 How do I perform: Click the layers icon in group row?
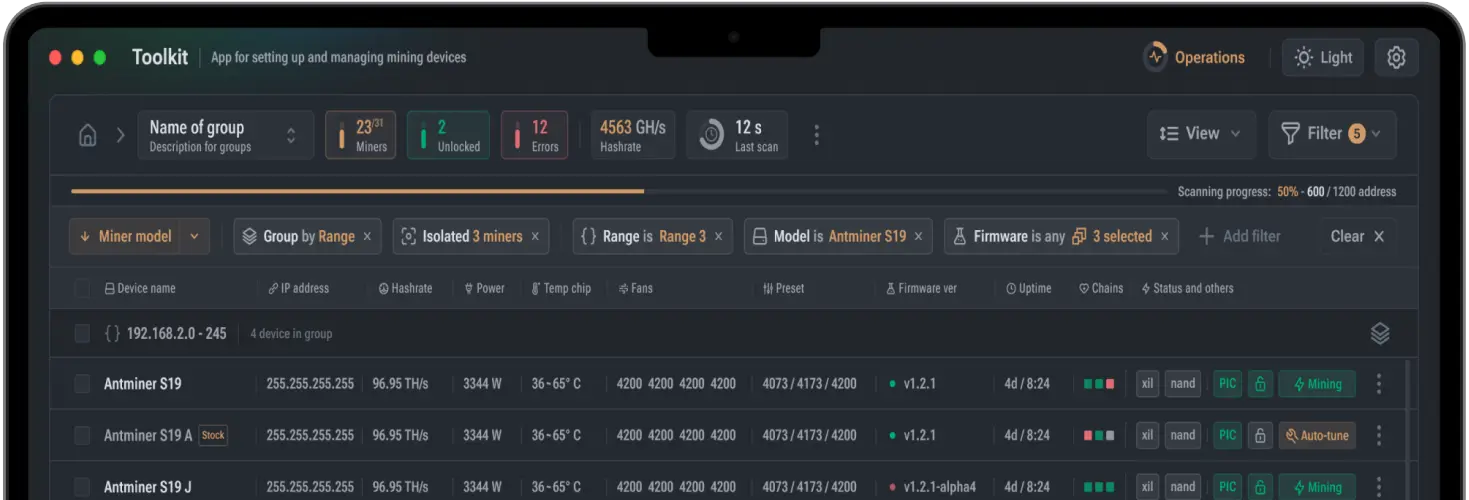(1380, 334)
